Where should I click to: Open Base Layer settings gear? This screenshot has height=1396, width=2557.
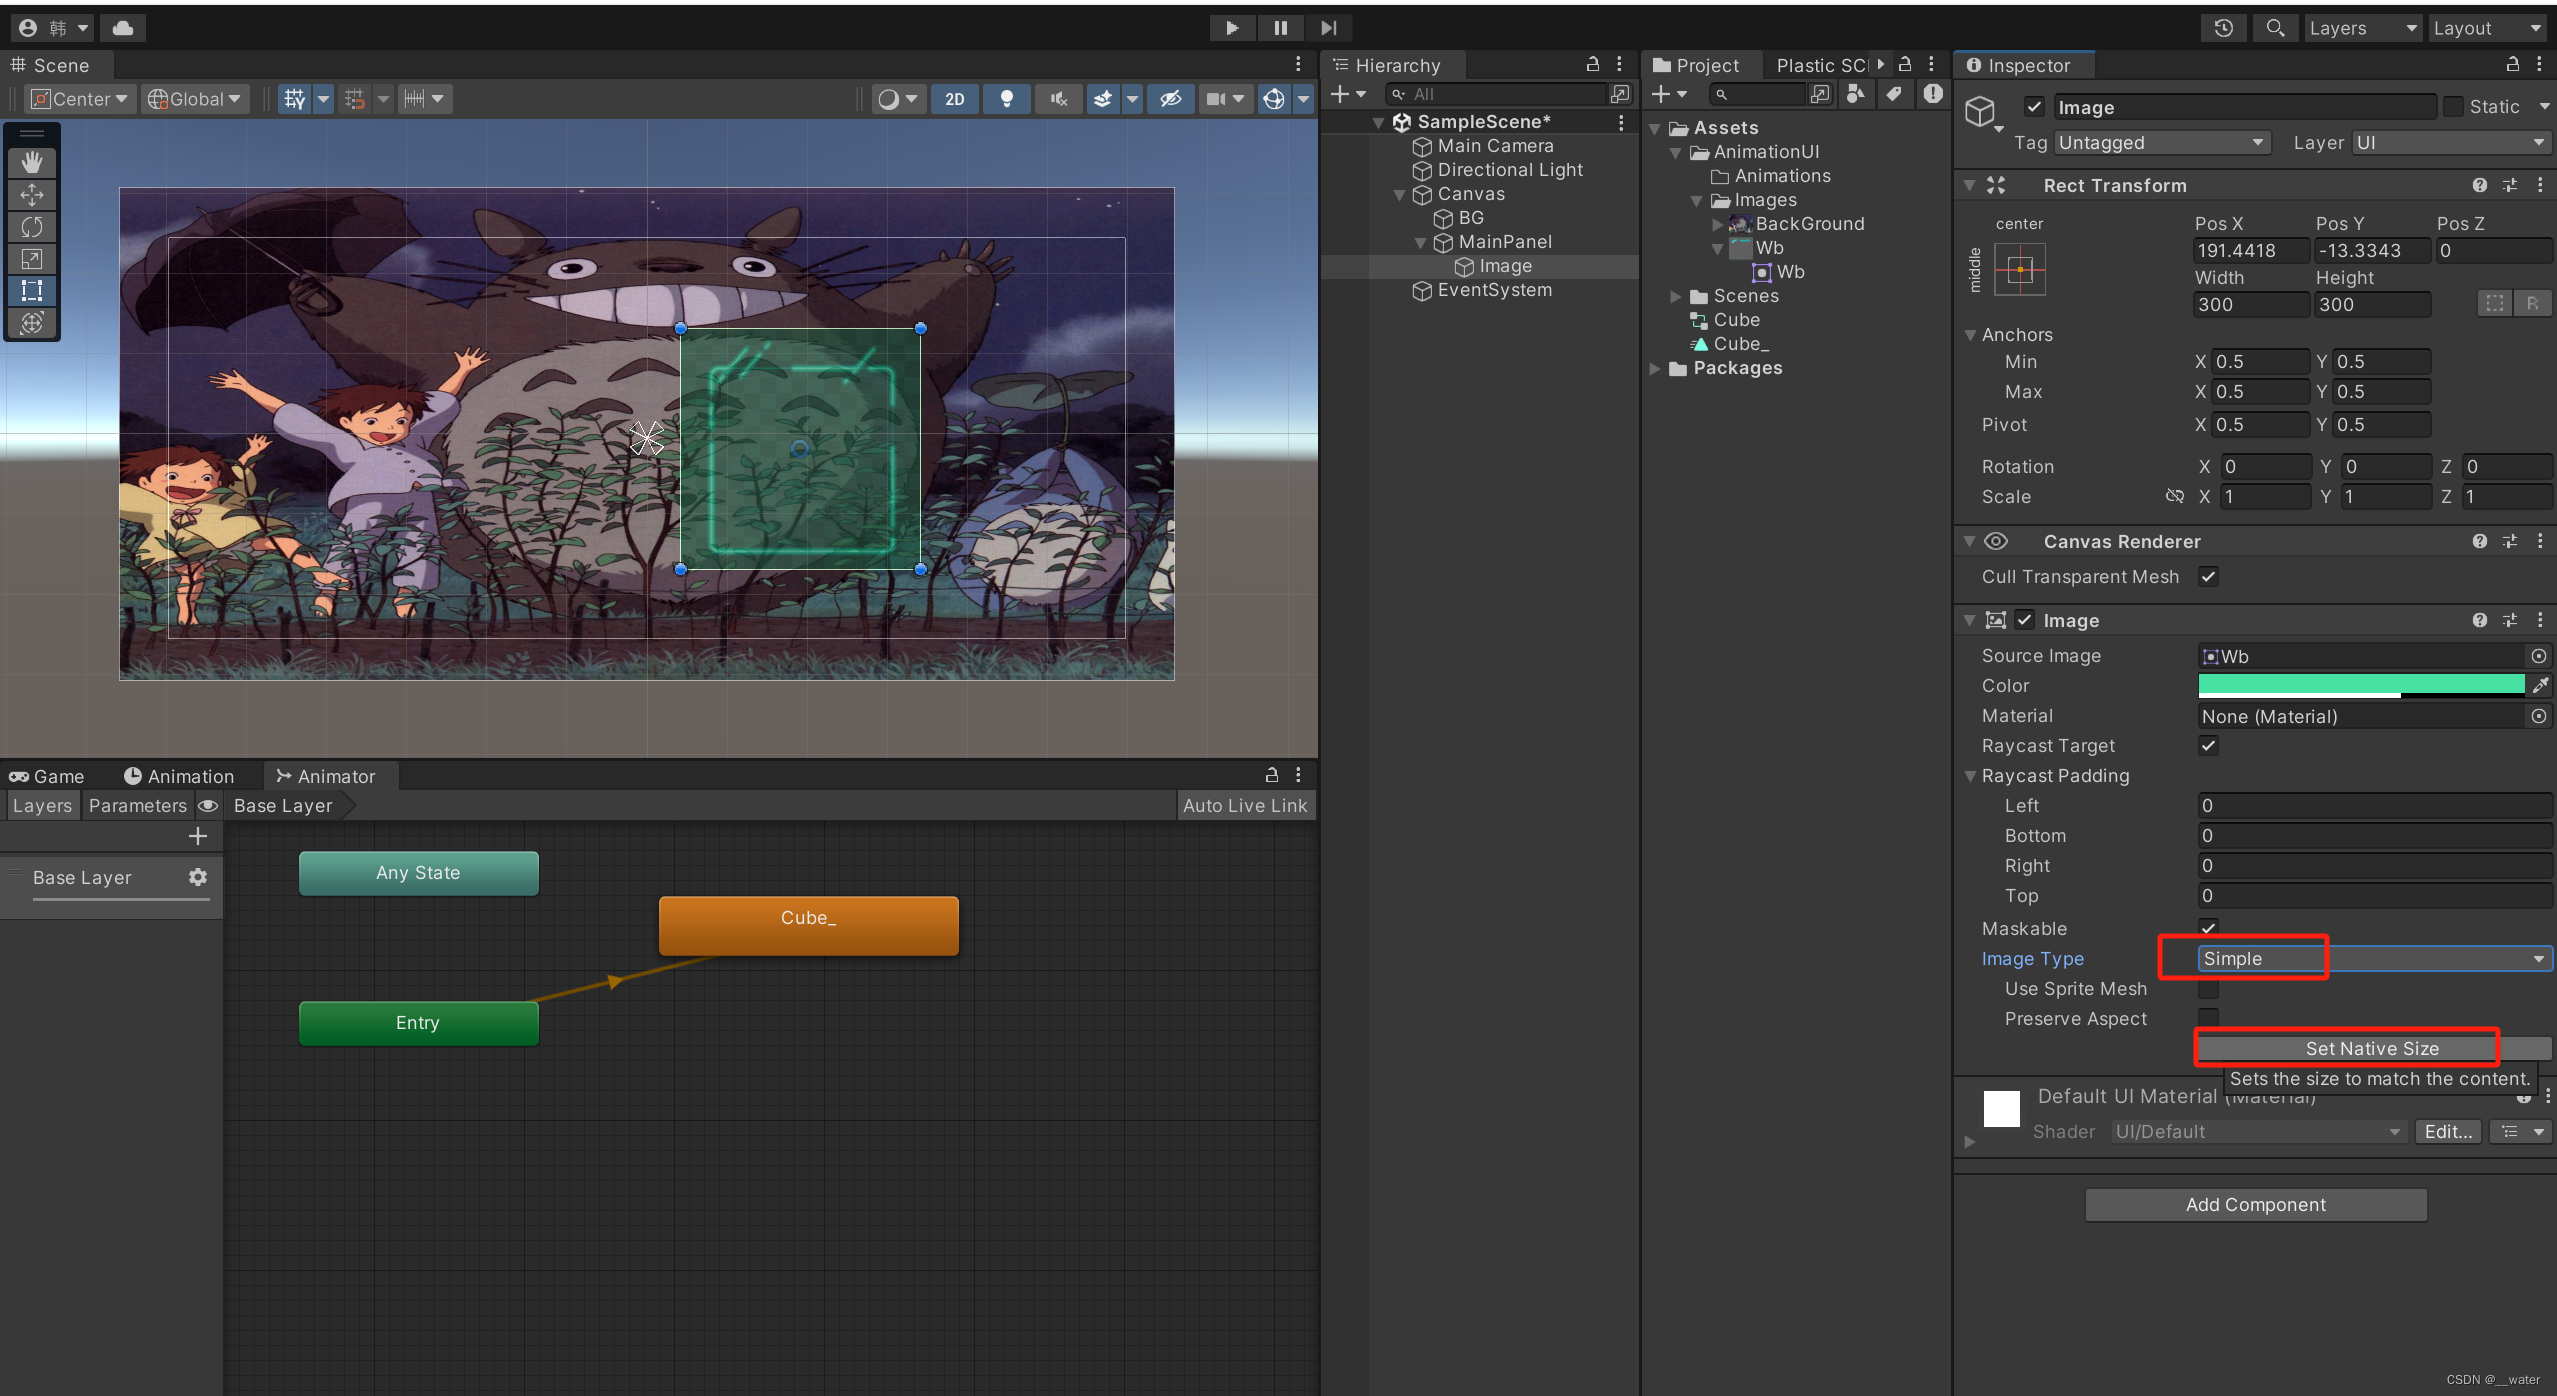[198, 877]
